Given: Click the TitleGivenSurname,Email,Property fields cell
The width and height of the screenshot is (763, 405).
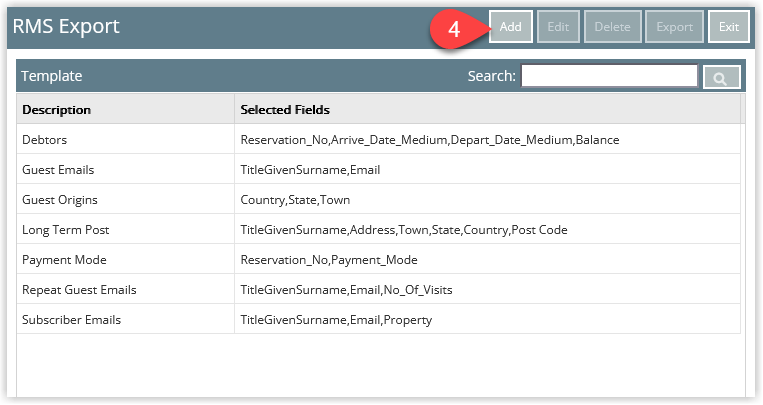Looking at the screenshot, I should coord(488,319).
